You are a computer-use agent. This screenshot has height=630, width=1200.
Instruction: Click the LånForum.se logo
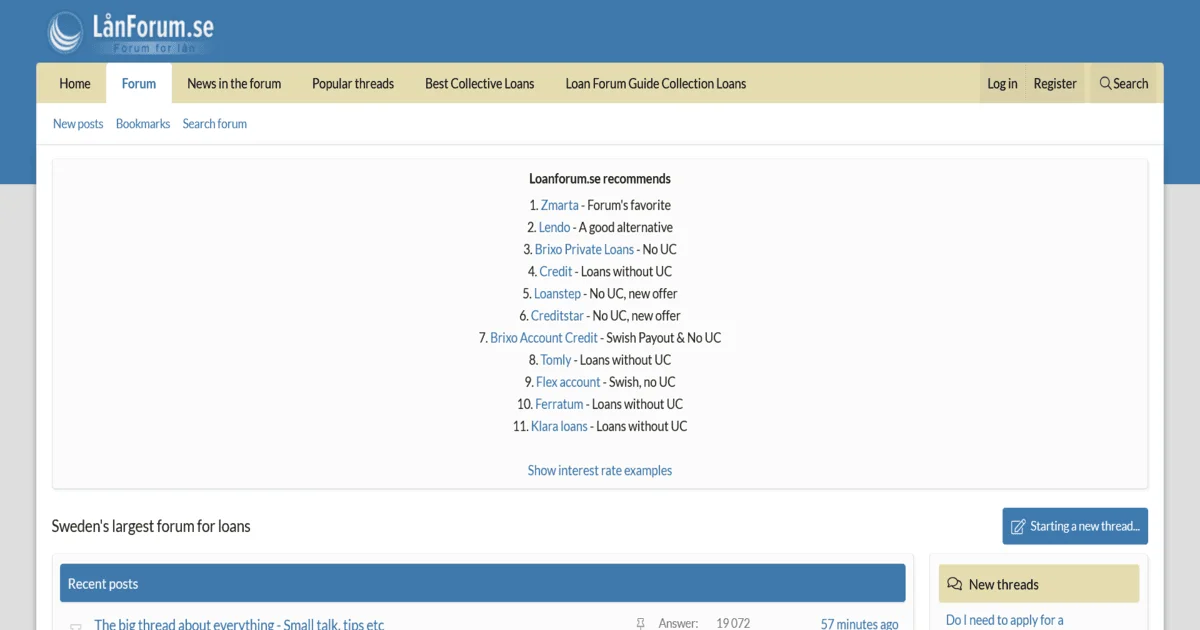(x=131, y=33)
